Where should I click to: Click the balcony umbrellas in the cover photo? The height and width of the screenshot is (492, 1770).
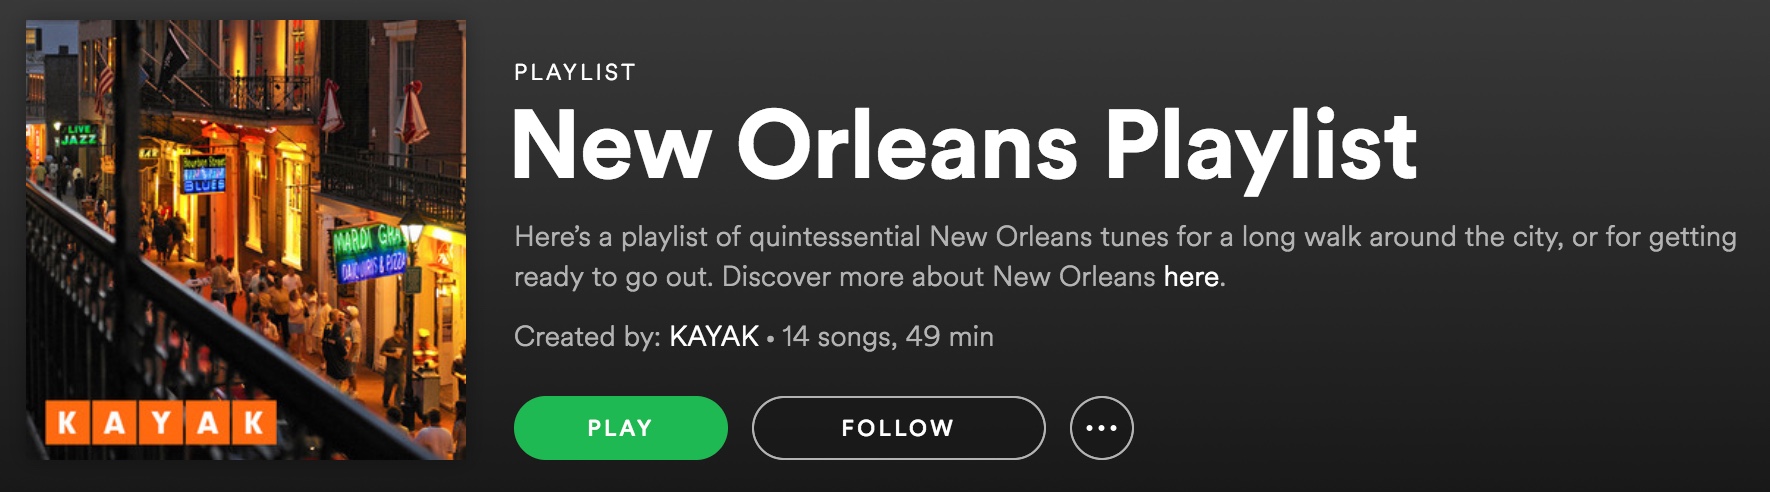tap(369, 112)
